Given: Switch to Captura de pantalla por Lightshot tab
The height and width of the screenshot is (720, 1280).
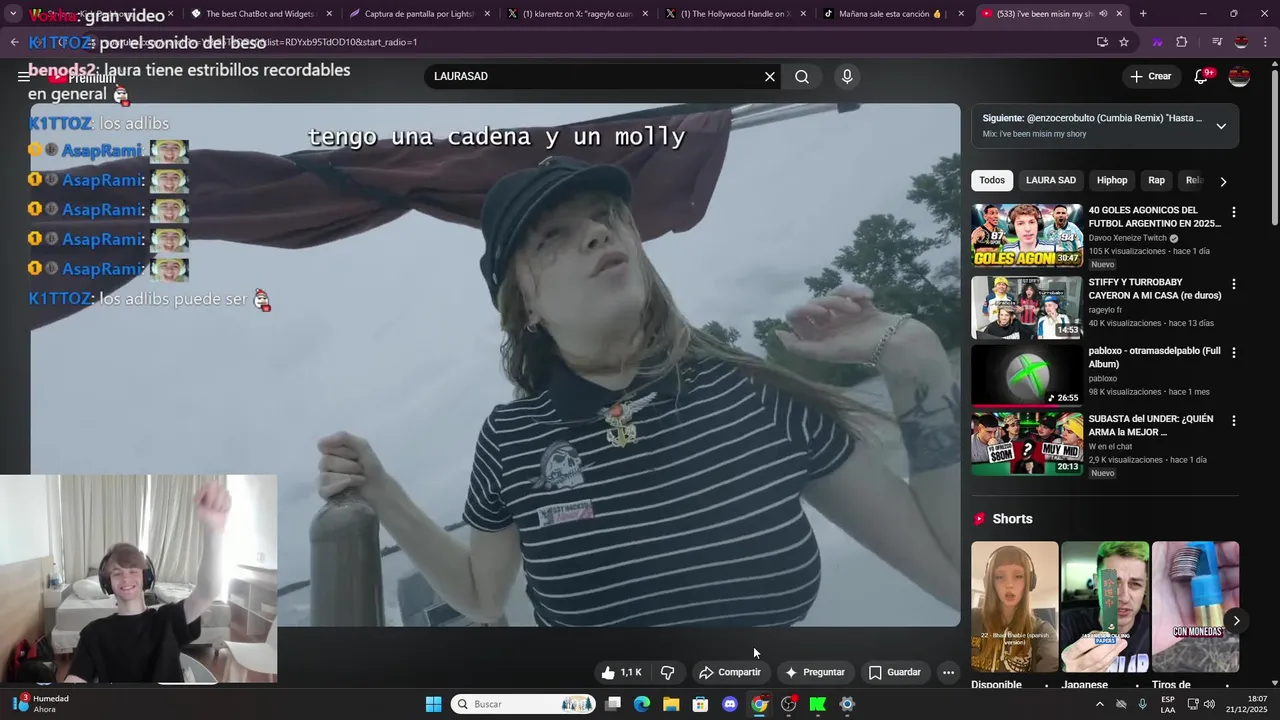Looking at the screenshot, I should tap(420, 14).
